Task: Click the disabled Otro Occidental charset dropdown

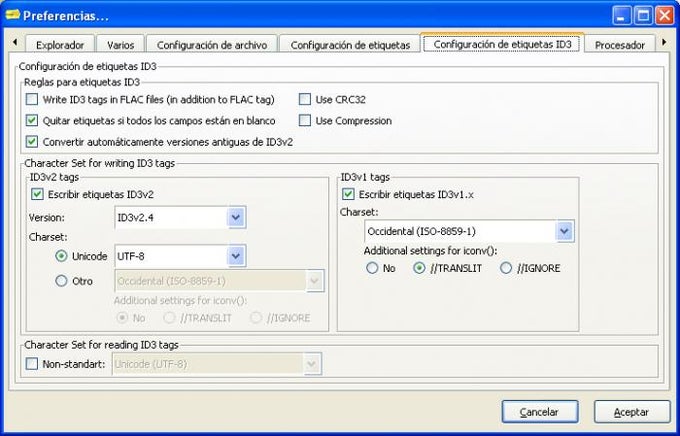Action: click(x=219, y=281)
